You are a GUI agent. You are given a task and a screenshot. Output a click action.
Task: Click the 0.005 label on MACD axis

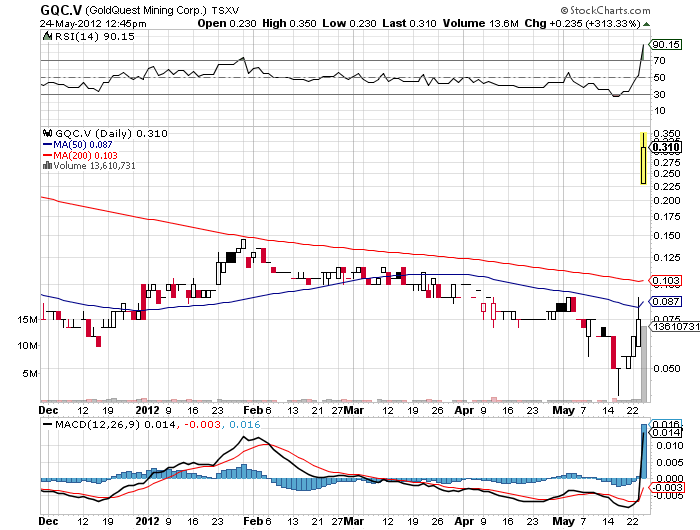(670, 462)
